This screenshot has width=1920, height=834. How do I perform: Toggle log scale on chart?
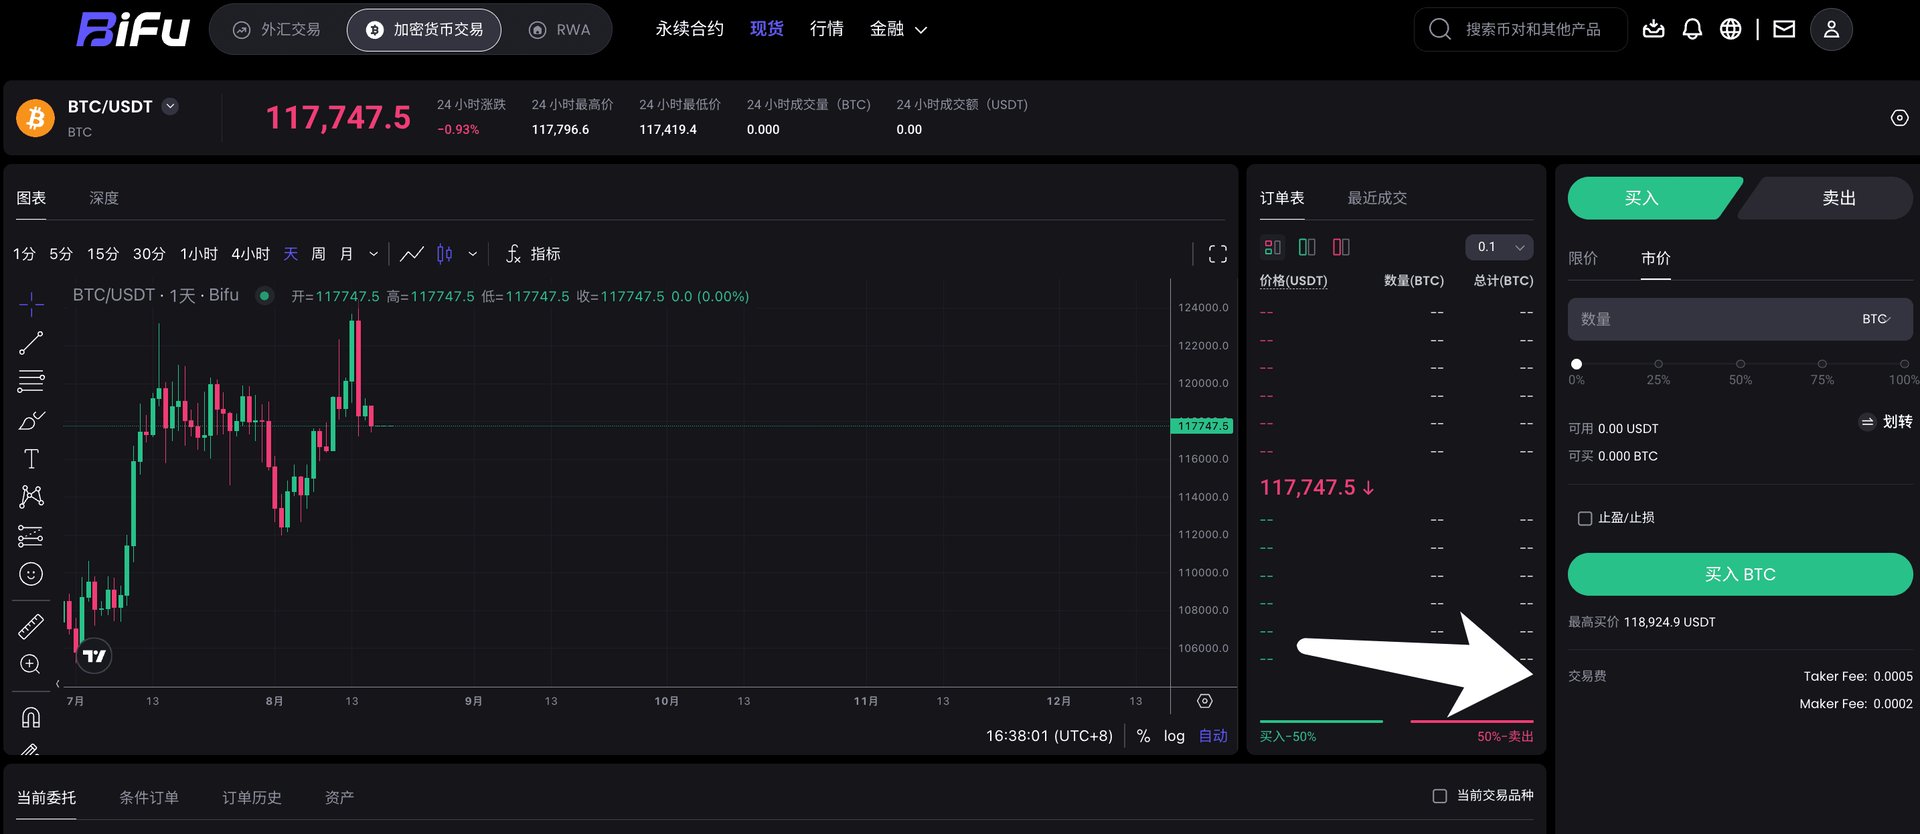pos(1174,736)
